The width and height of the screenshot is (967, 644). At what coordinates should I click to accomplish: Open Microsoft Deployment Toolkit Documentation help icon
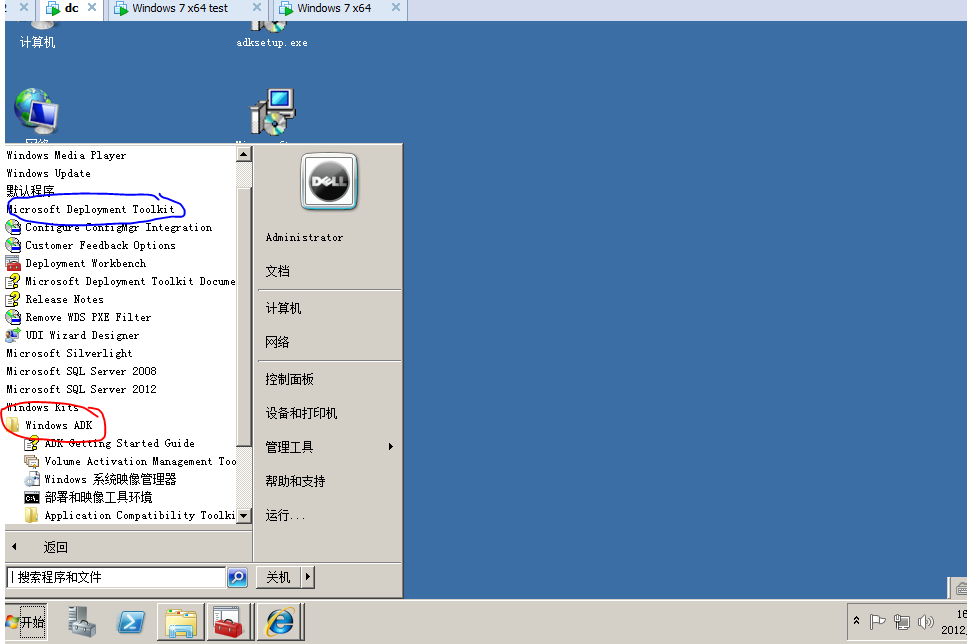pyautogui.click(x=13, y=281)
